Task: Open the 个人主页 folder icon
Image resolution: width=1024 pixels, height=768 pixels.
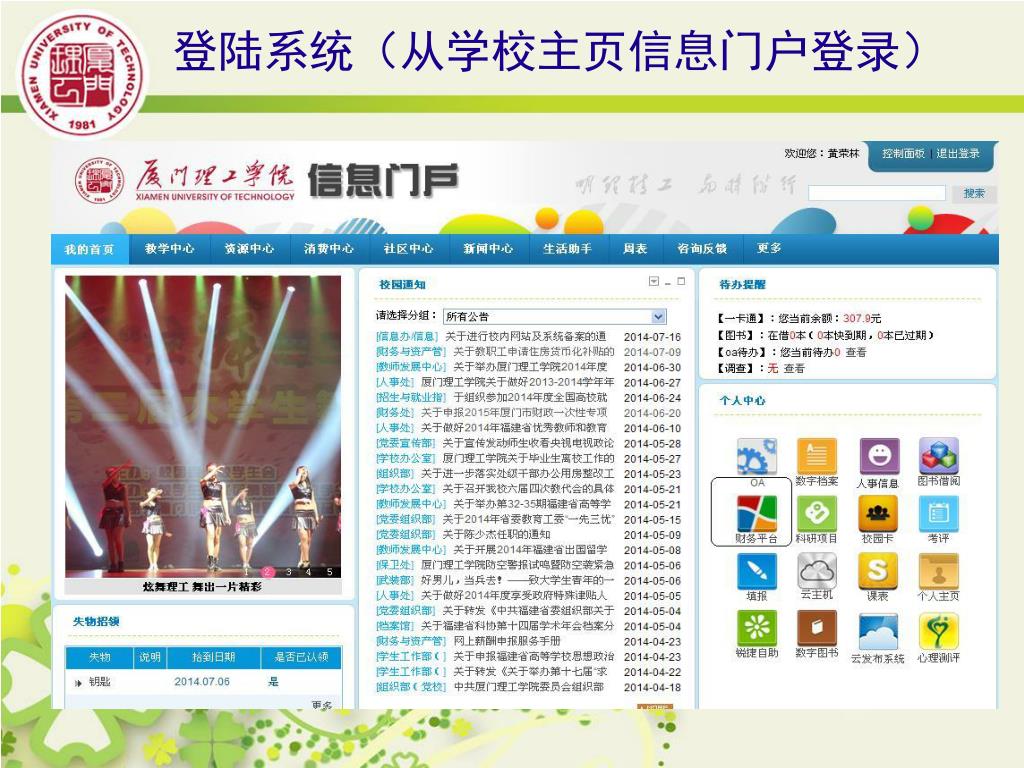Action: pyautogui.click(x=938, y=571)
